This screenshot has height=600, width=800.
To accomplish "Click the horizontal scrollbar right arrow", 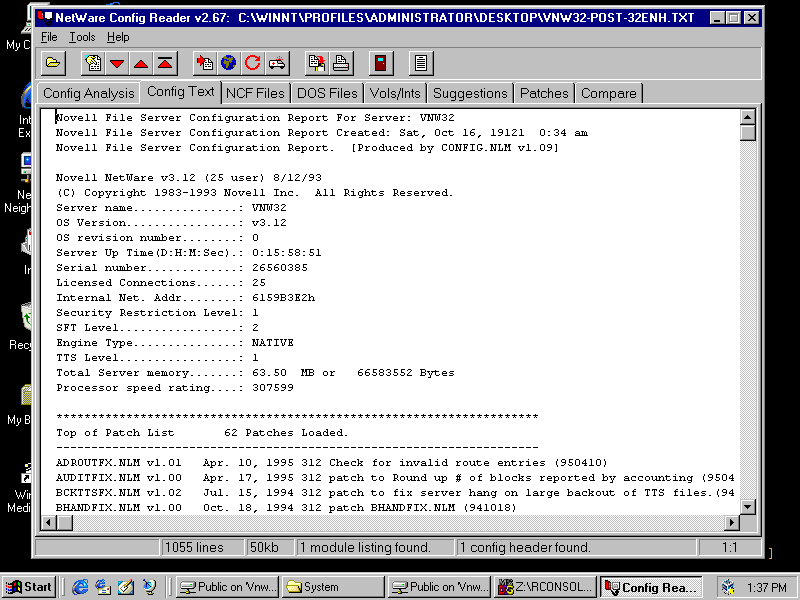I will [x=732, y=522].
